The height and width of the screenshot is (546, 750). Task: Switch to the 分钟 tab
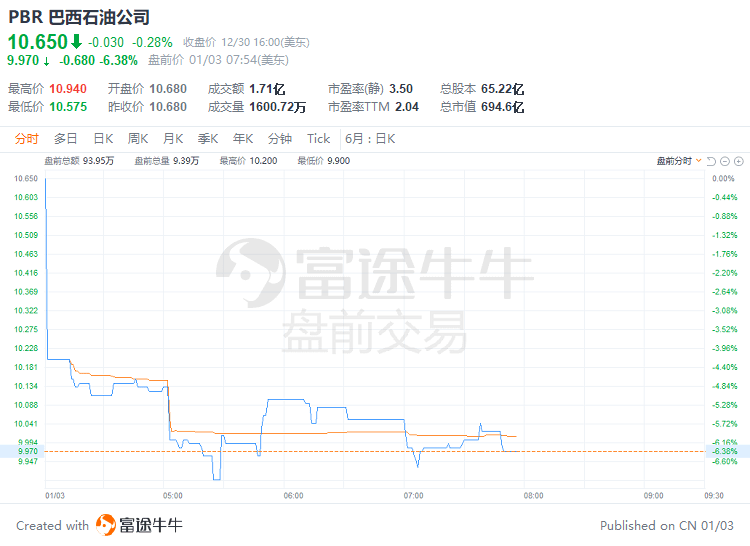click(280, 139)
